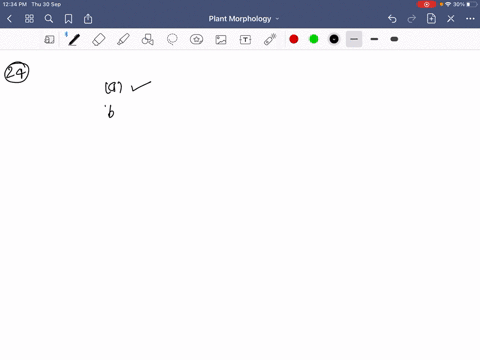Screen dimensions: 480x360
Task: Open the more options menu
Action: tap(470, 19)
